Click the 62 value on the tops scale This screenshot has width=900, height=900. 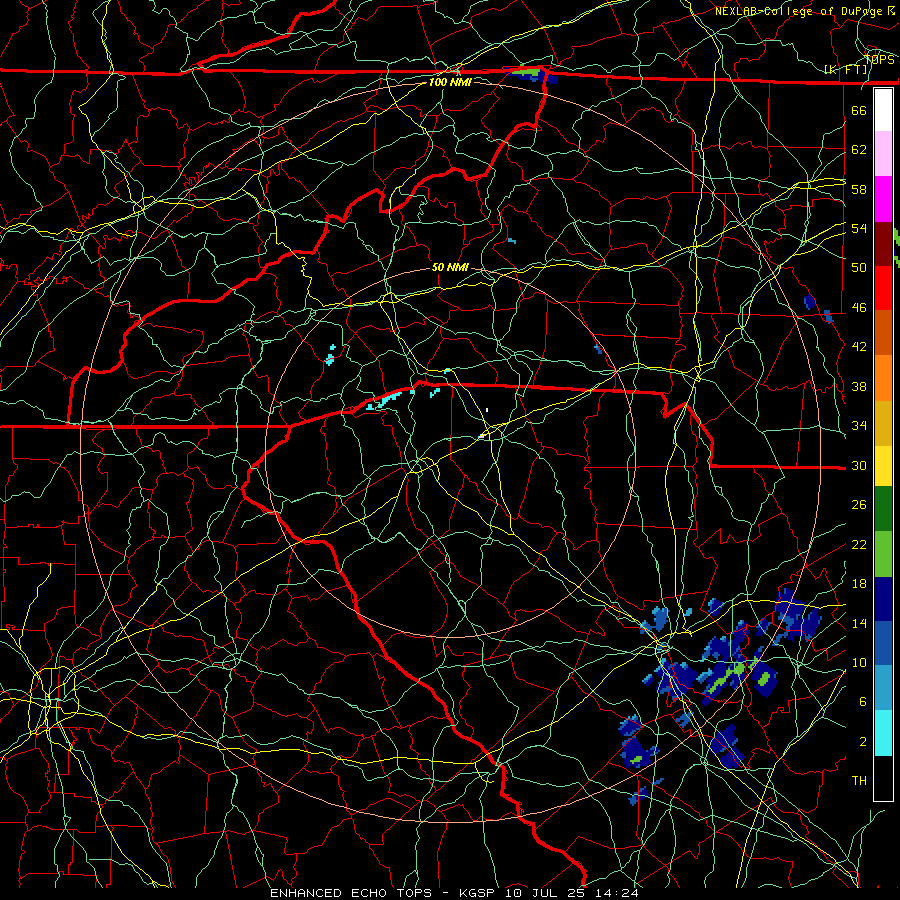click(x=859, y=150)
